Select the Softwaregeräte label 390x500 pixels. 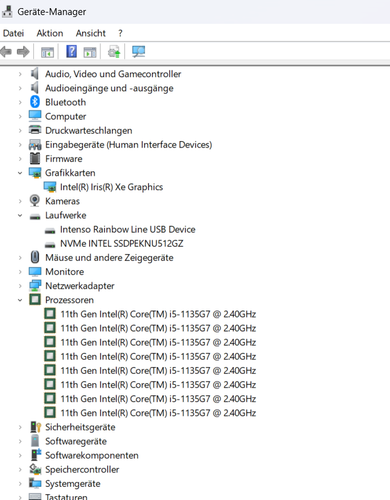[x=76, y=441]
